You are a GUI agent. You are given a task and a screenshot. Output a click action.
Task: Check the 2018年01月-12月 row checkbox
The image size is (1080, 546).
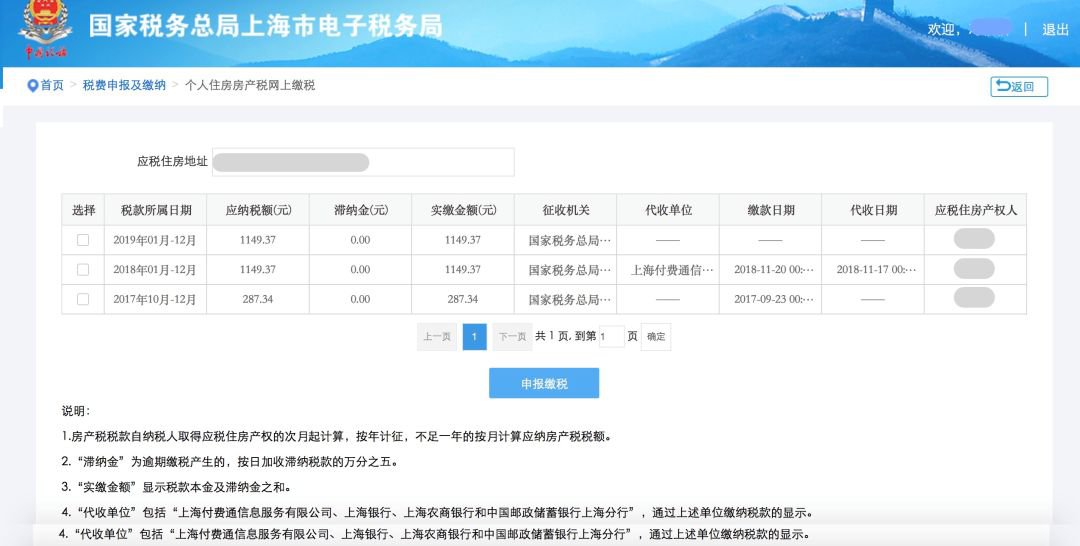point(83,270)
